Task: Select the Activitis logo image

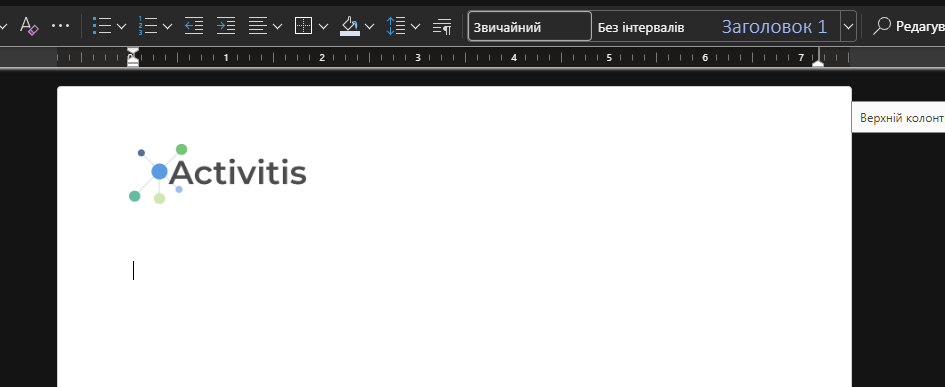Action: click(218, 174)
